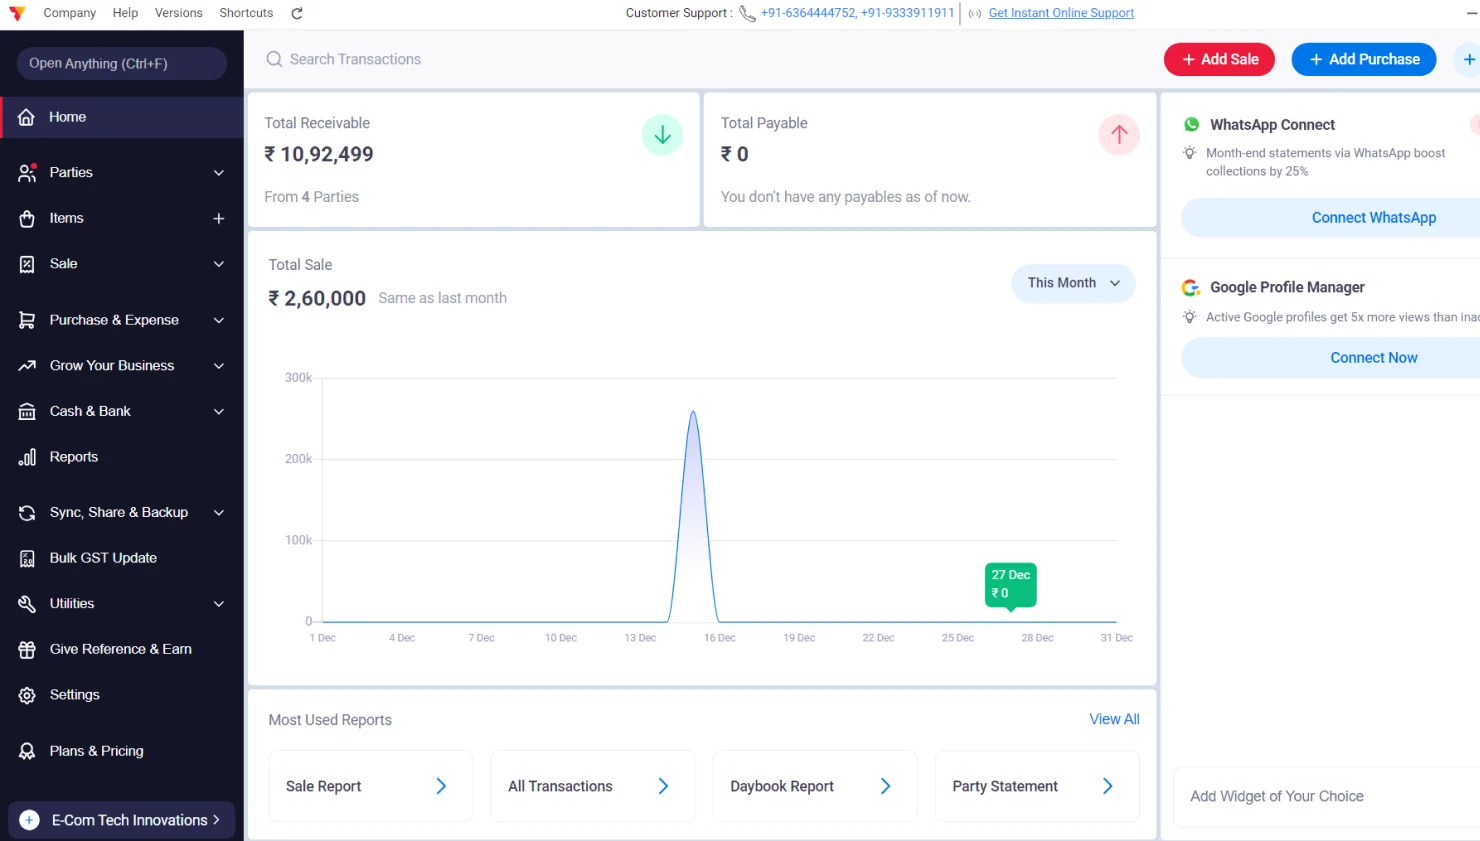
Task: Open the Company menu
Action: (70, 13)
